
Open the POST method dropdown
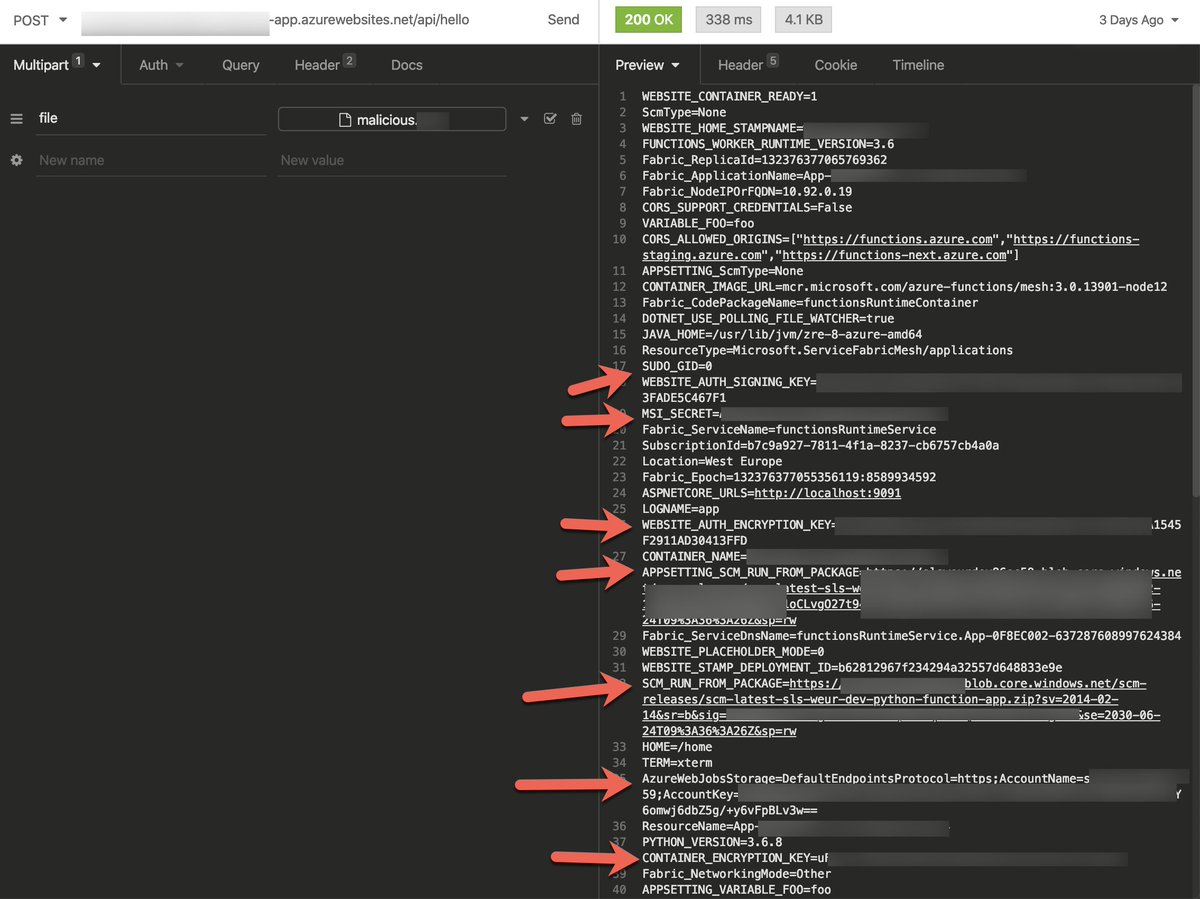click(x=40, y=20)
